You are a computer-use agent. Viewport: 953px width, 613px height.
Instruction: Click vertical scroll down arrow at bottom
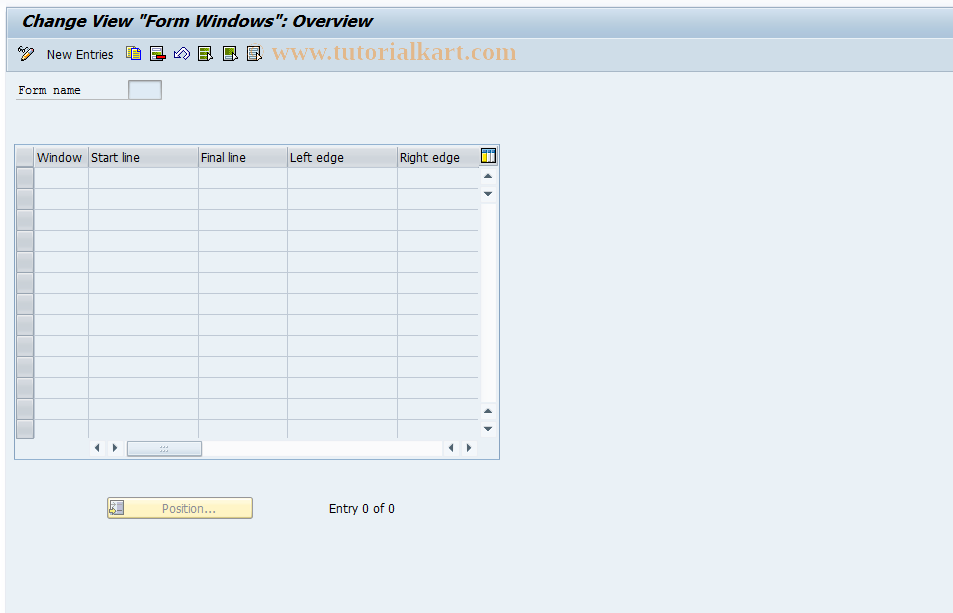(488, 429)
